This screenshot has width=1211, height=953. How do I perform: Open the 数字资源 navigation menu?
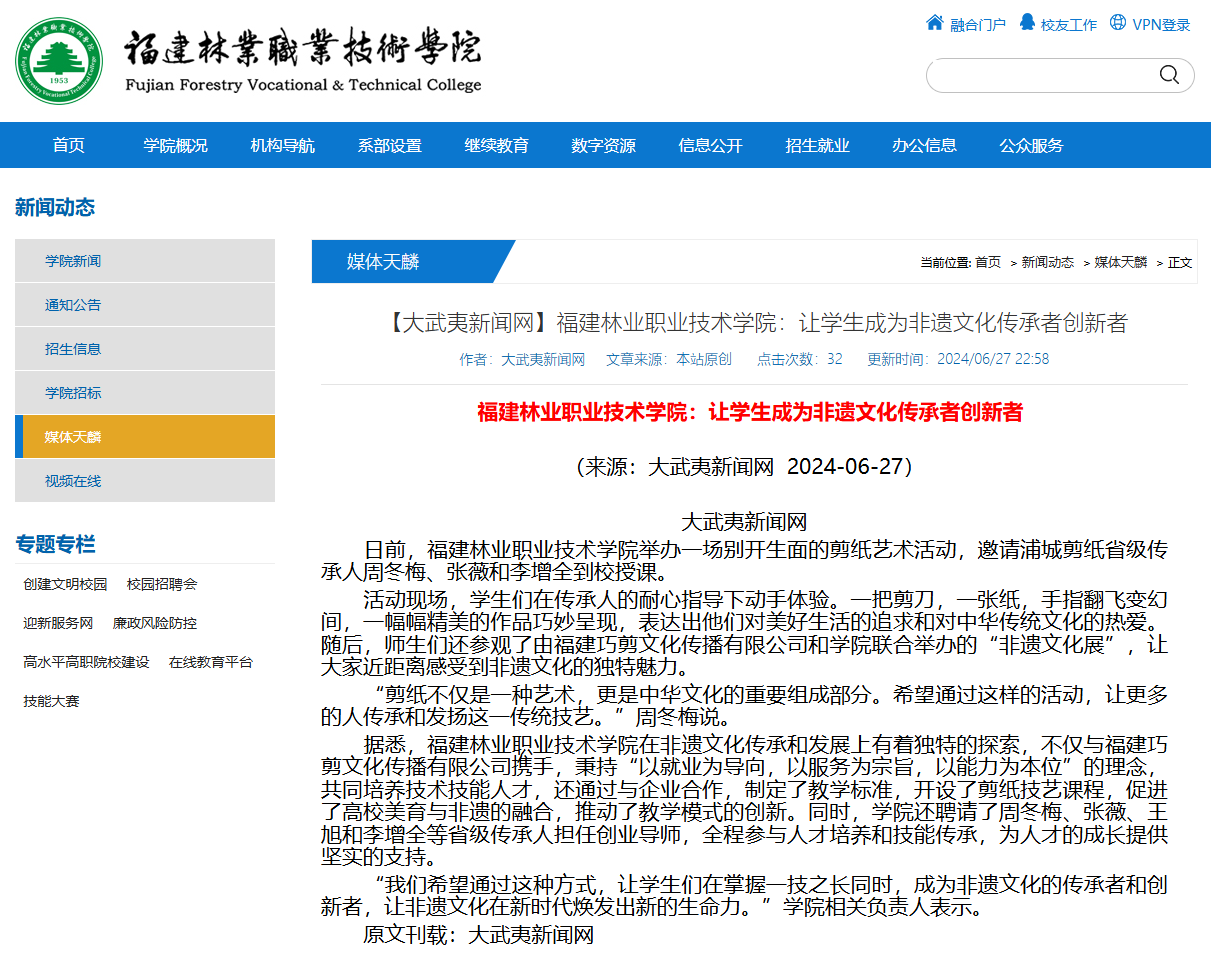[x=603, y=146]
